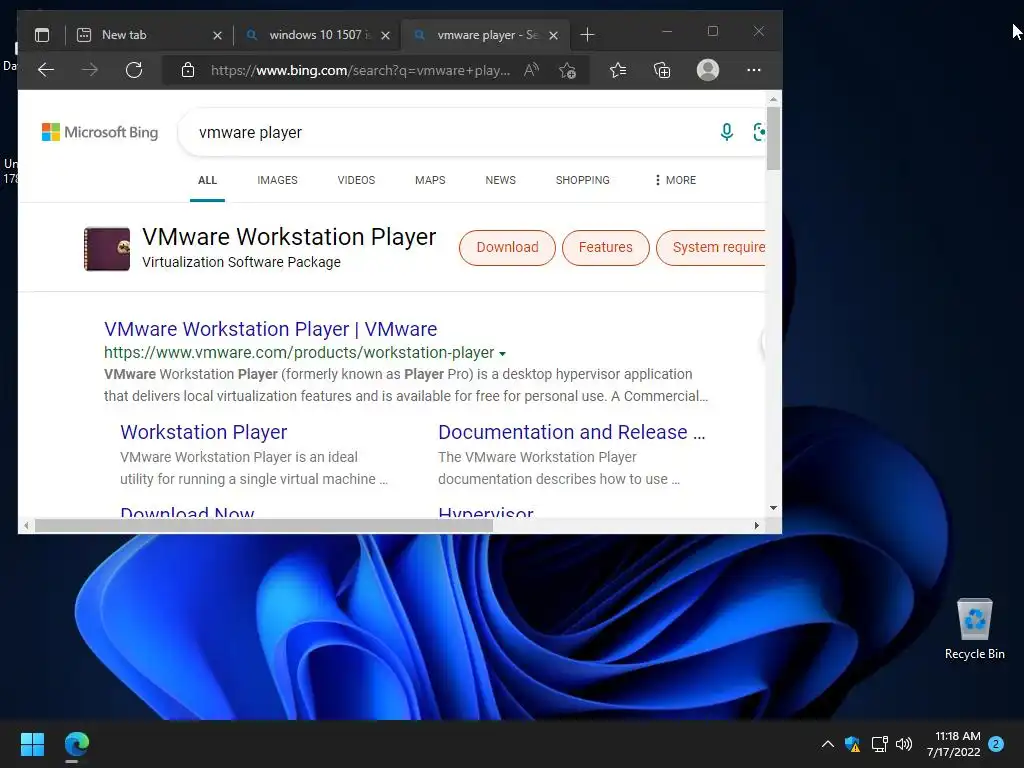Add this page to favorites star icon
Screen dimensions: 1024x768
(x=568, y=70)
